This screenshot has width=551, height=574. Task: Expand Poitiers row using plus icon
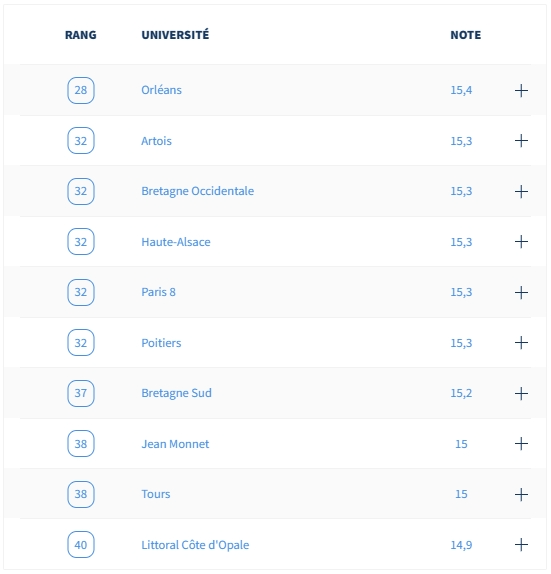point(521,343)
